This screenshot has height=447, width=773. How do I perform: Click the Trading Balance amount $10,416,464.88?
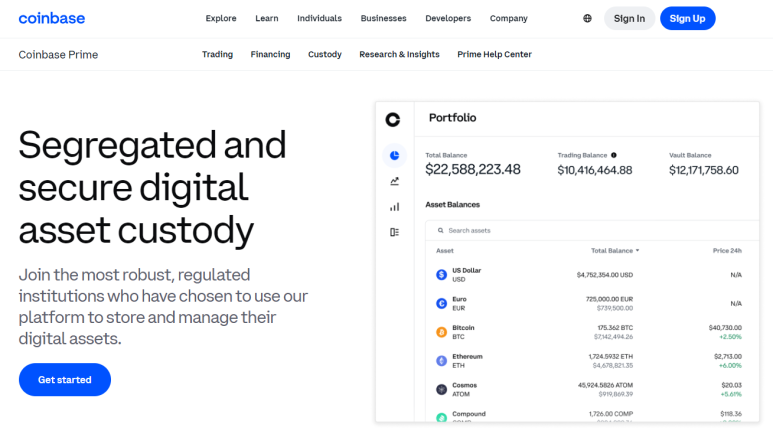pyautogui.click(x=595, y=170)
